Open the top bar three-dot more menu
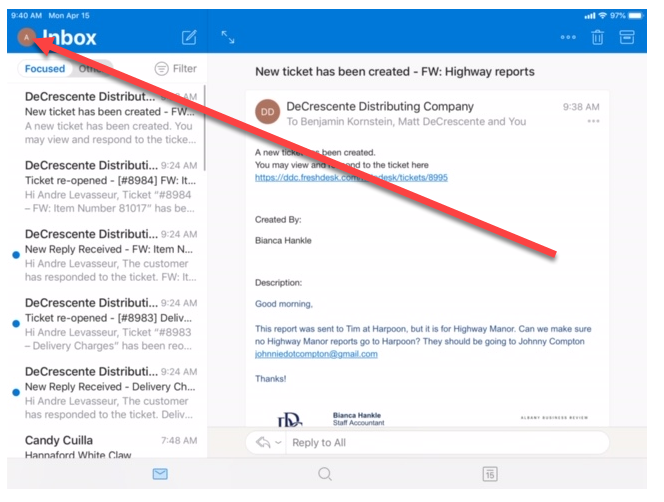 coord(568,37)
